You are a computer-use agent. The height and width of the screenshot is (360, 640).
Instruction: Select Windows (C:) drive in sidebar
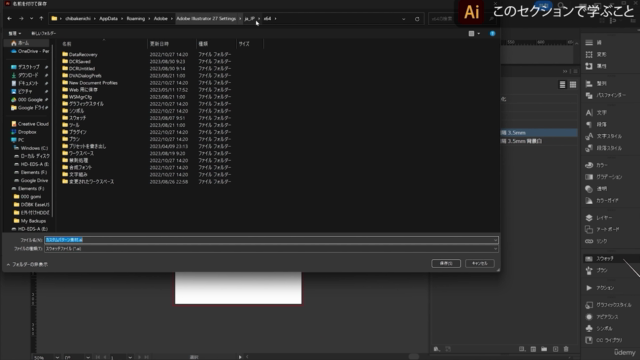coord(31,148)
